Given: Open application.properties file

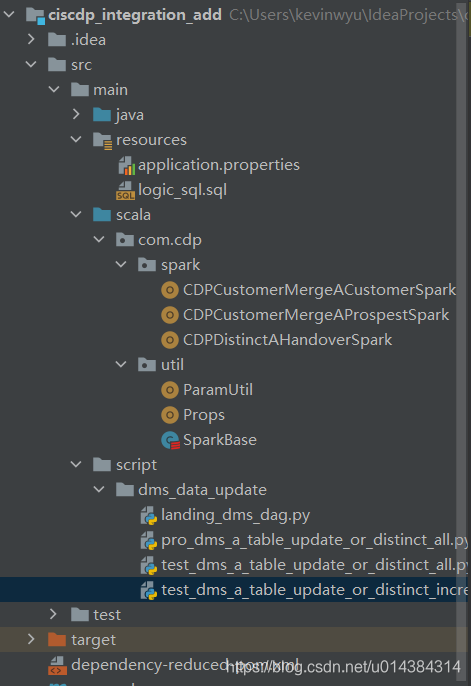Looking at the screenshot, I should 219,165.
